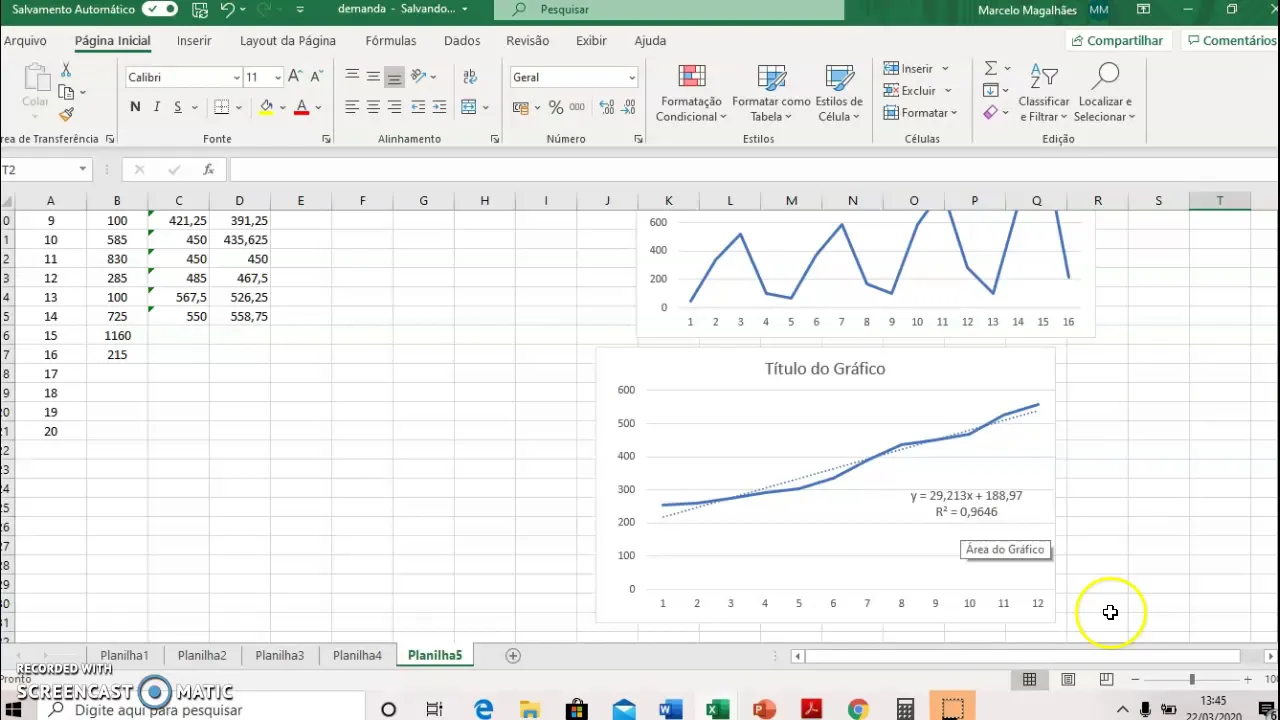Click the Copy icon in clipboard group
This screenshot has height=720, width=1280.
(66, 92)
